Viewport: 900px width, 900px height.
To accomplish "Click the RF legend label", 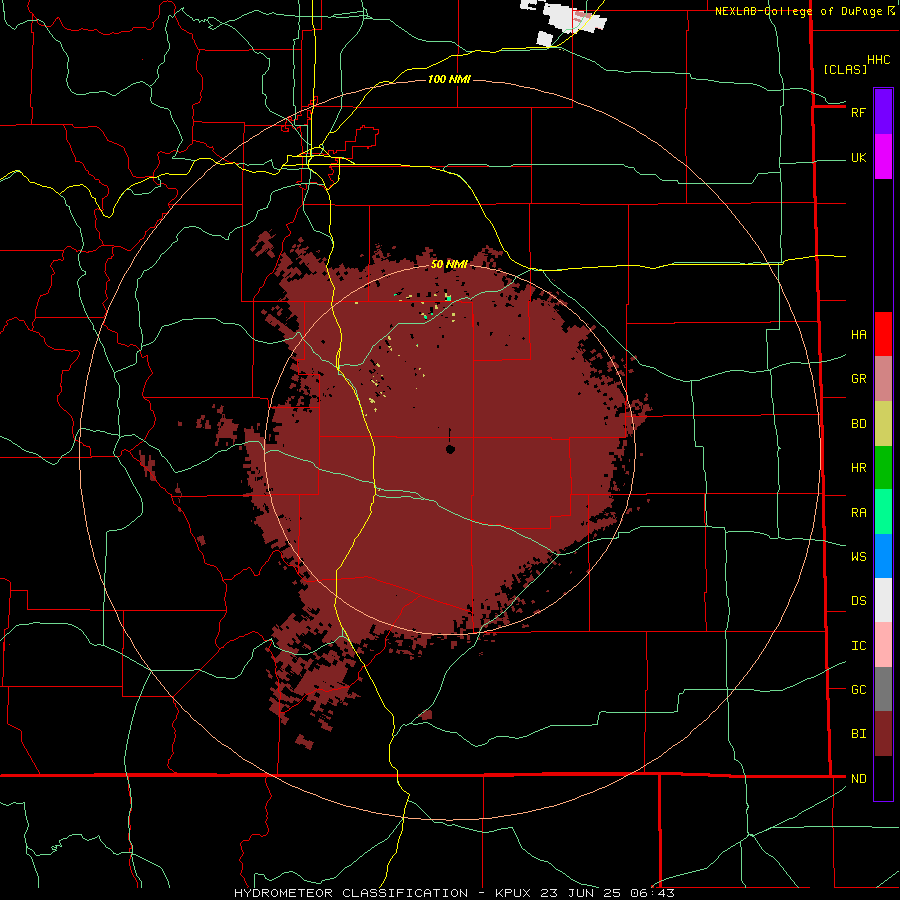I will [x=858, y=112].
